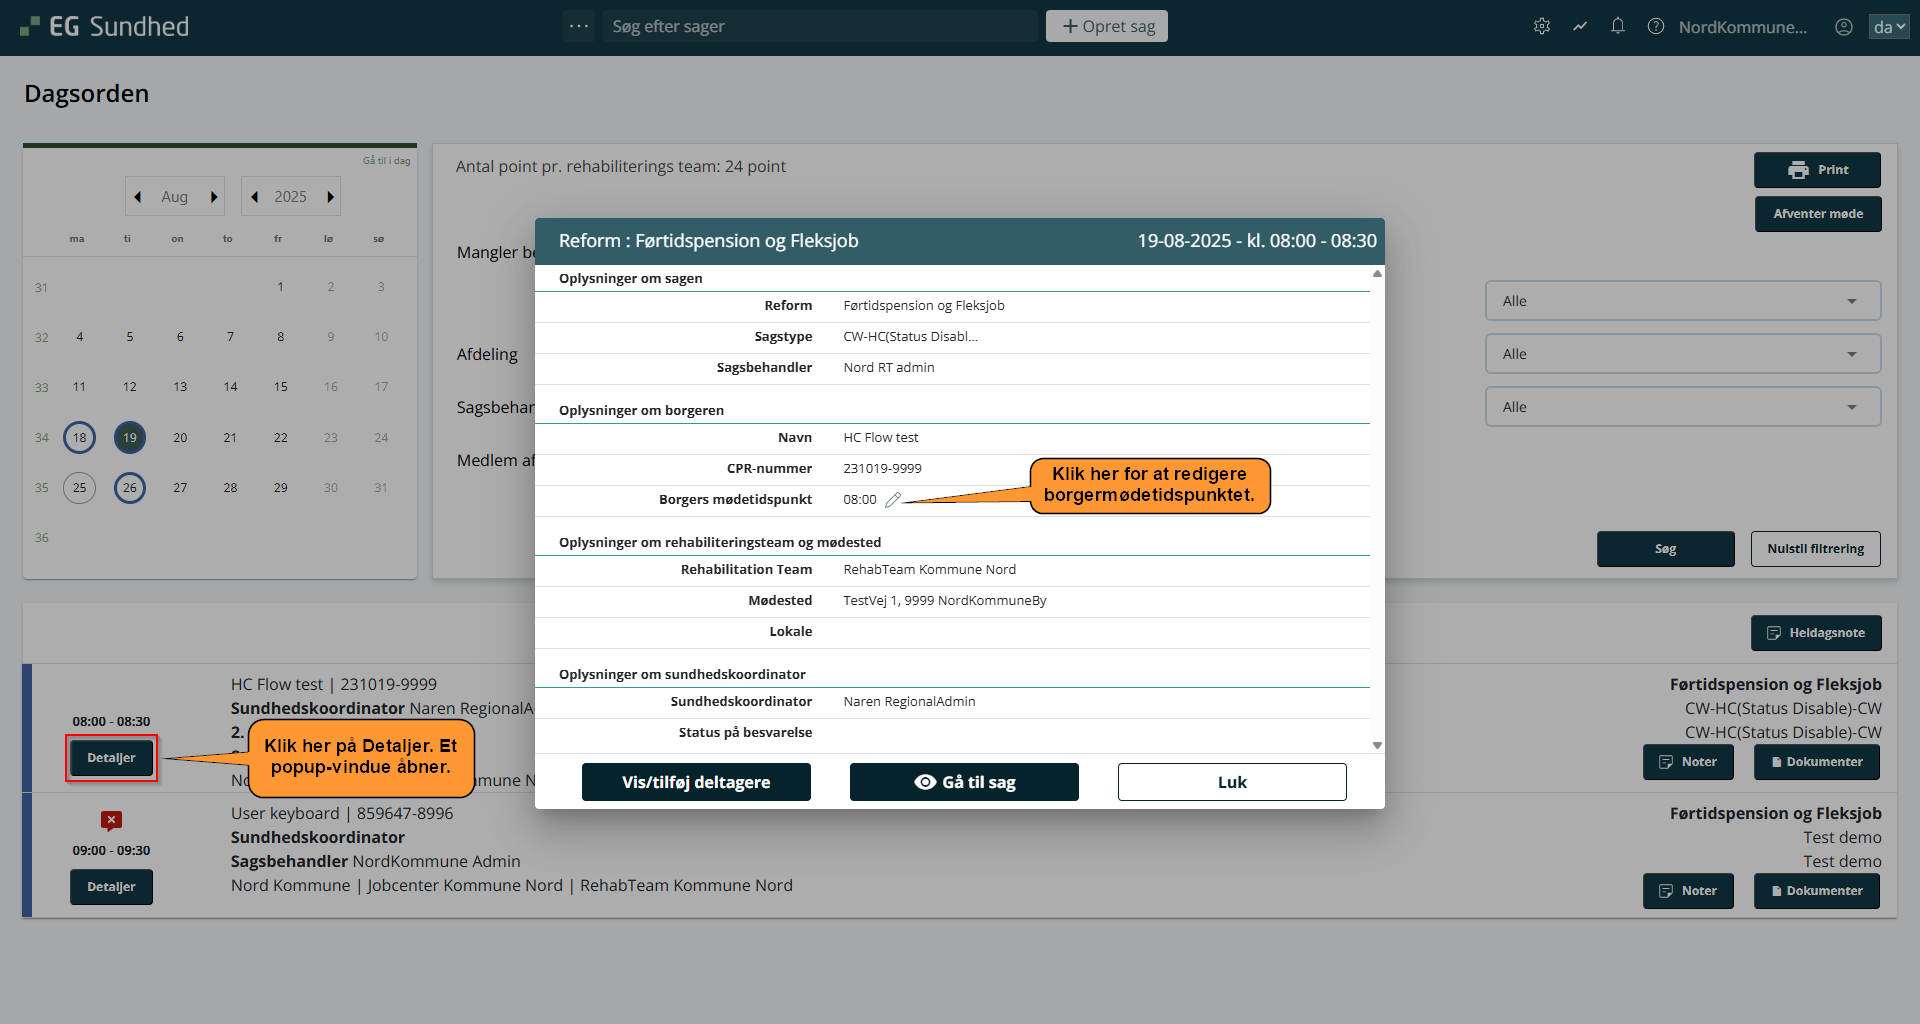Click the 'Søg efter sager' search field
The image size is (1920, 1024).
[820, 27]
